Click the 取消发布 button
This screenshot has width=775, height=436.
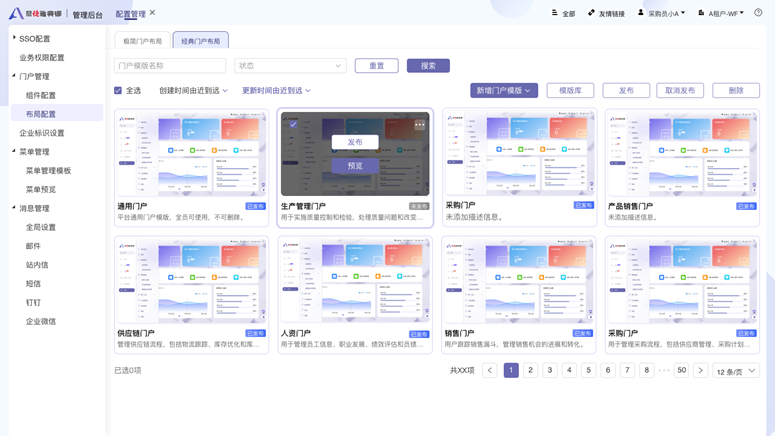coord(680,90)
